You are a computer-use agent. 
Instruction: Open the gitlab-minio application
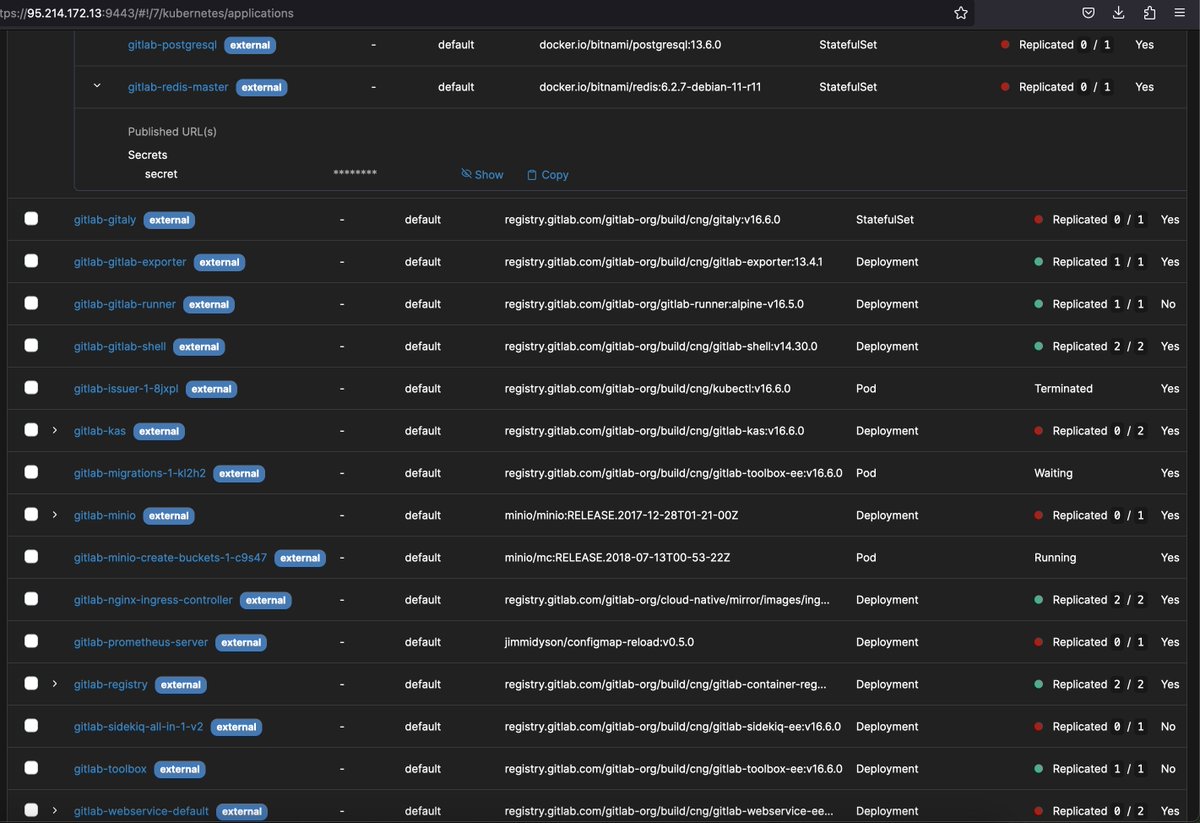tap(105, 516)
